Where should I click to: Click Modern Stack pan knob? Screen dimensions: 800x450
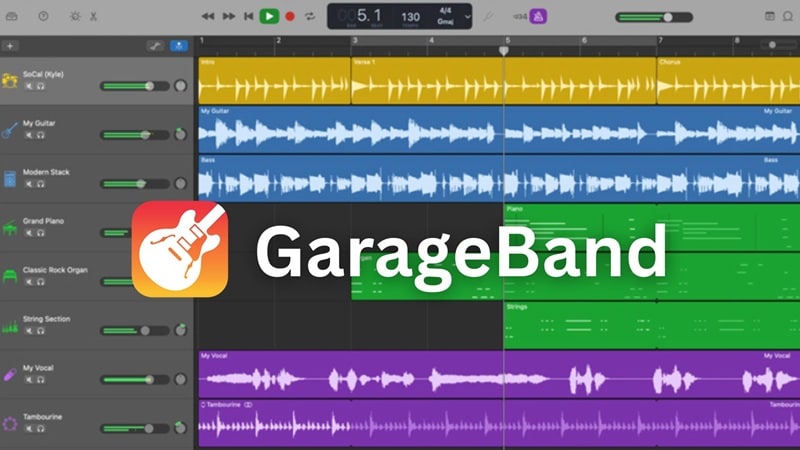click(x=180, y=183)
